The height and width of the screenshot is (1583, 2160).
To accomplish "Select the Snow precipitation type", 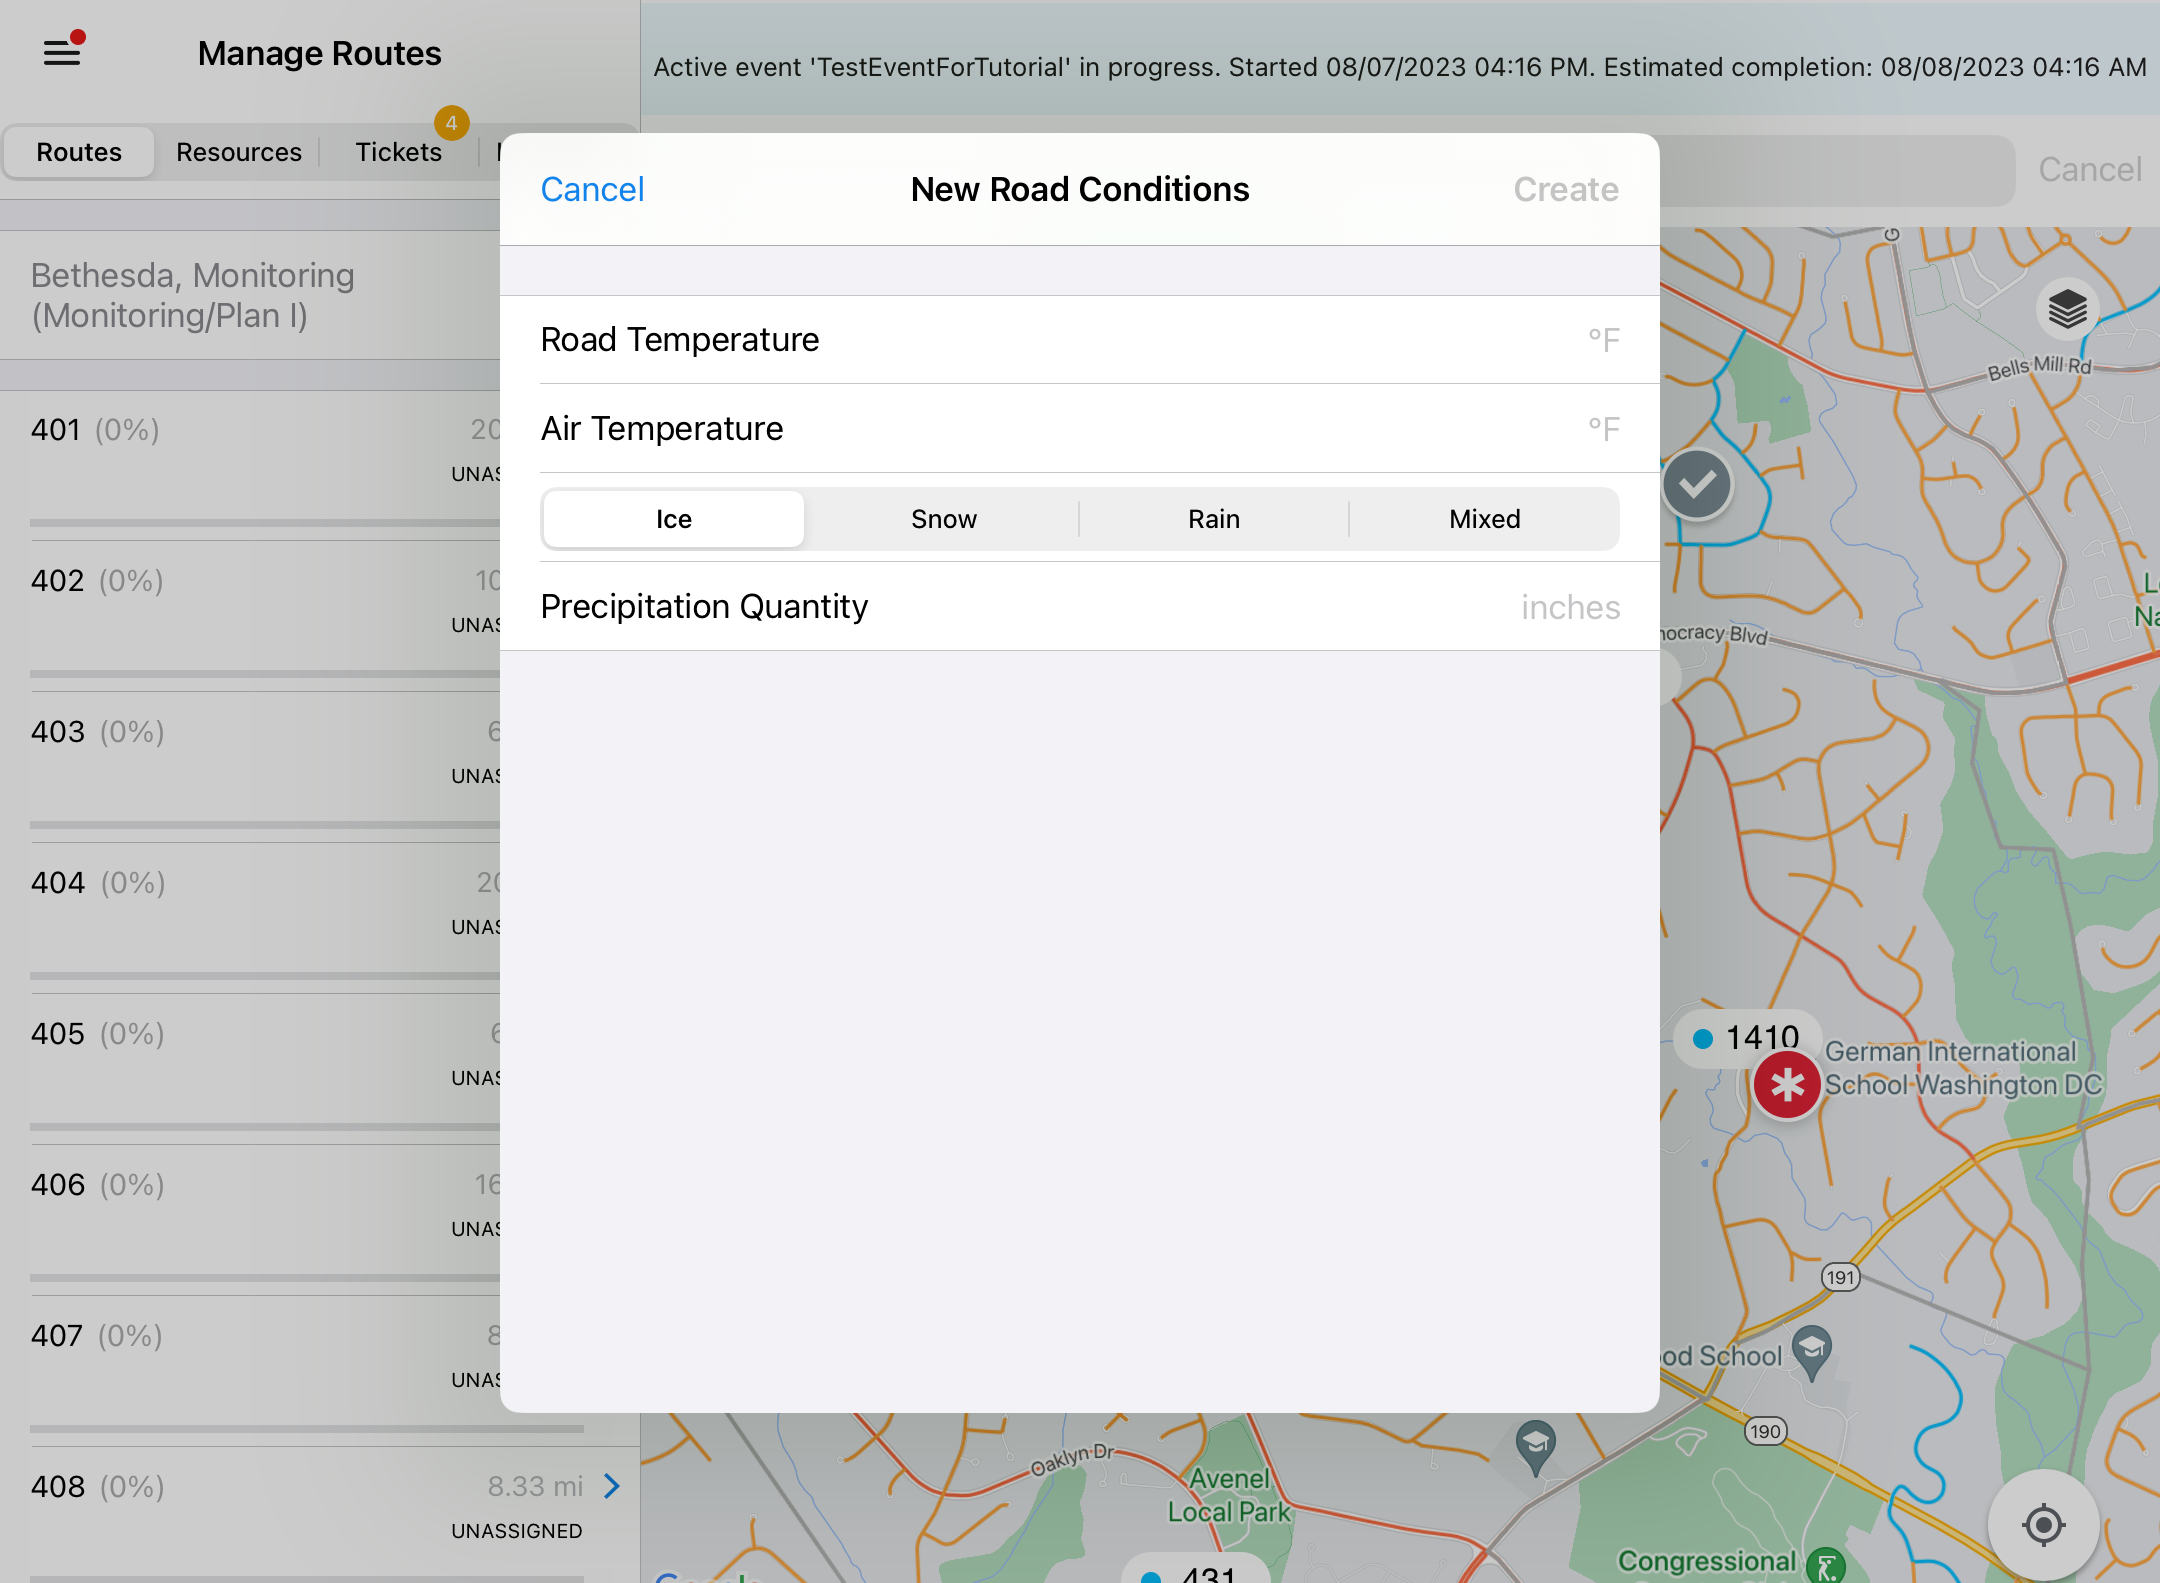I will (x=943, y=519).
